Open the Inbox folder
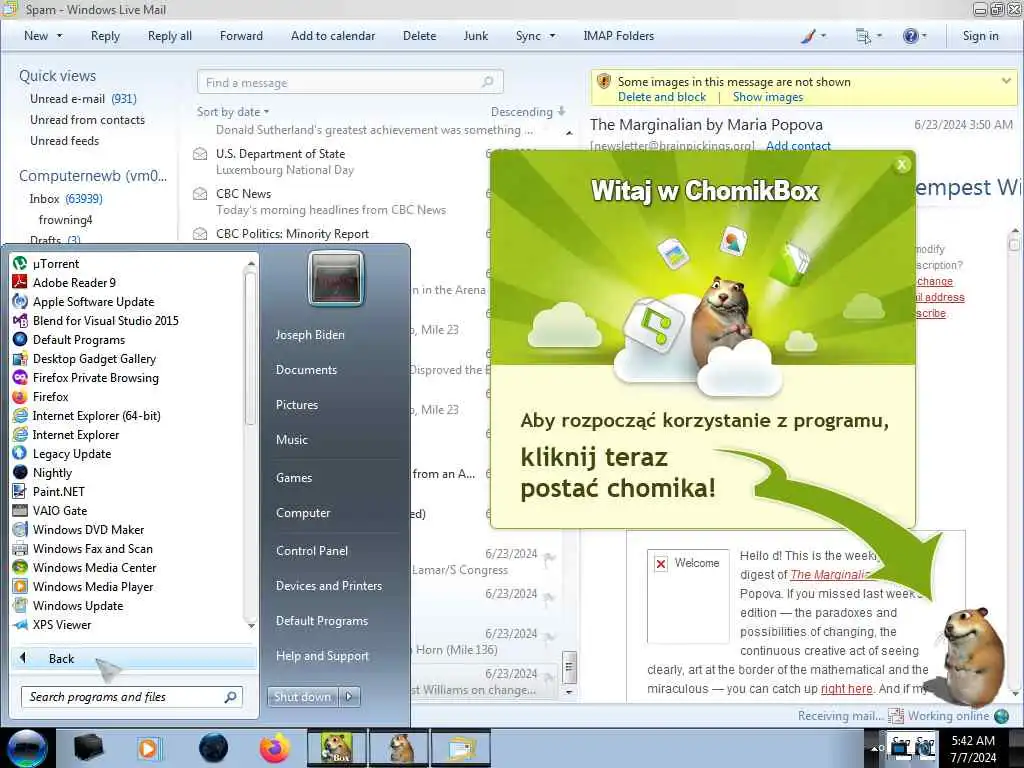 tap(65, 199)
